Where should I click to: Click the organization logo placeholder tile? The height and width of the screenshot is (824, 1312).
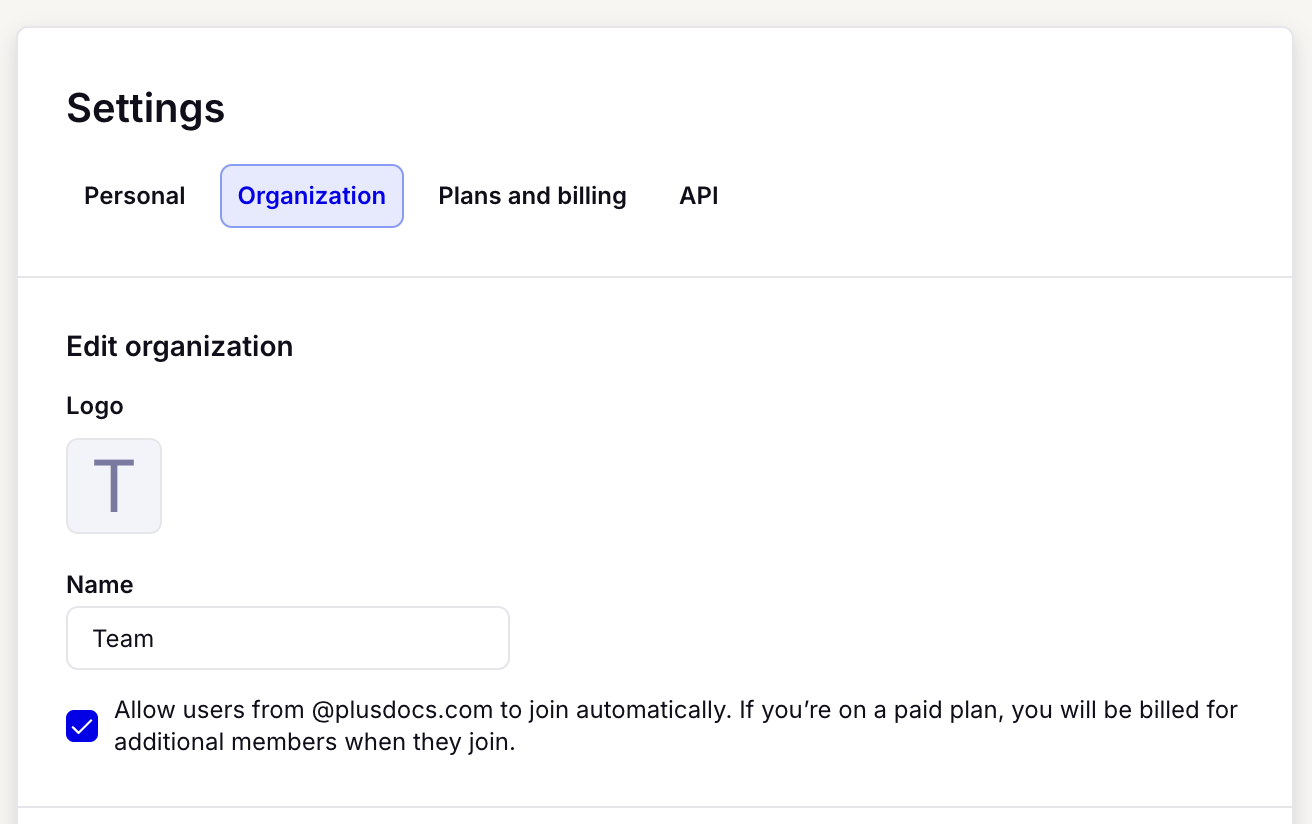pos(114,486)
